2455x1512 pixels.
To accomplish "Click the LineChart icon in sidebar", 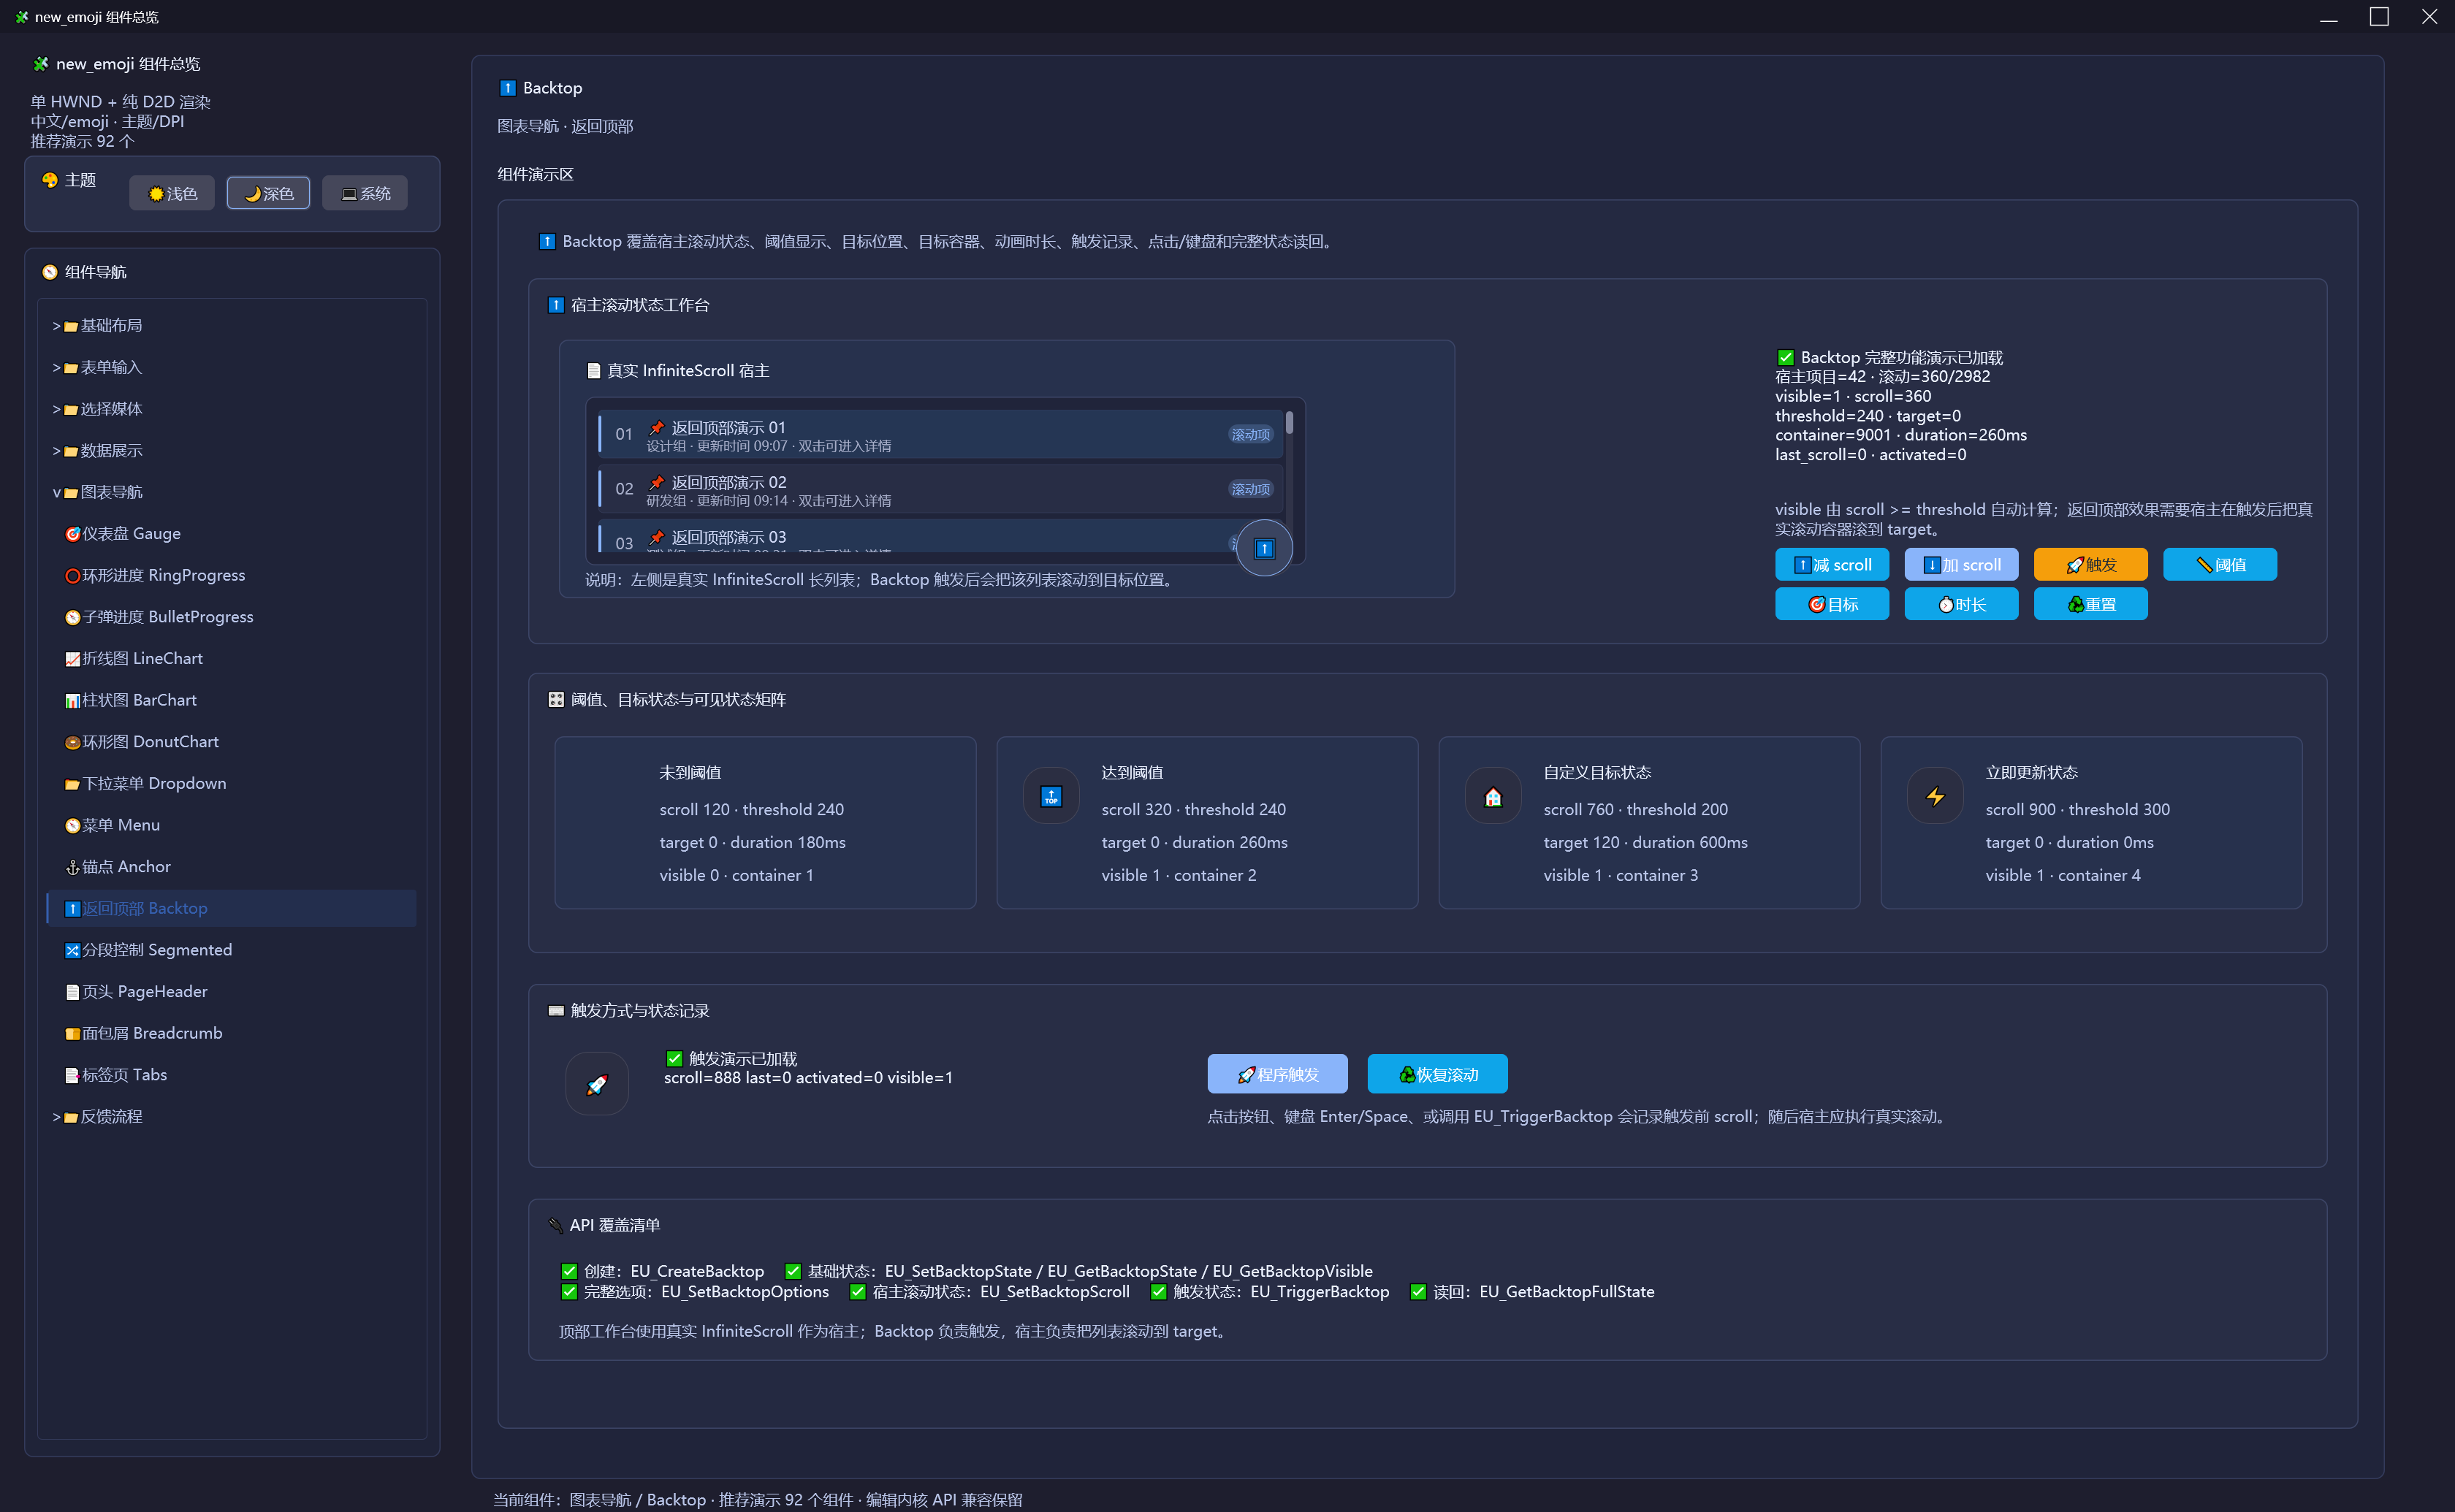I will point(72,659).
